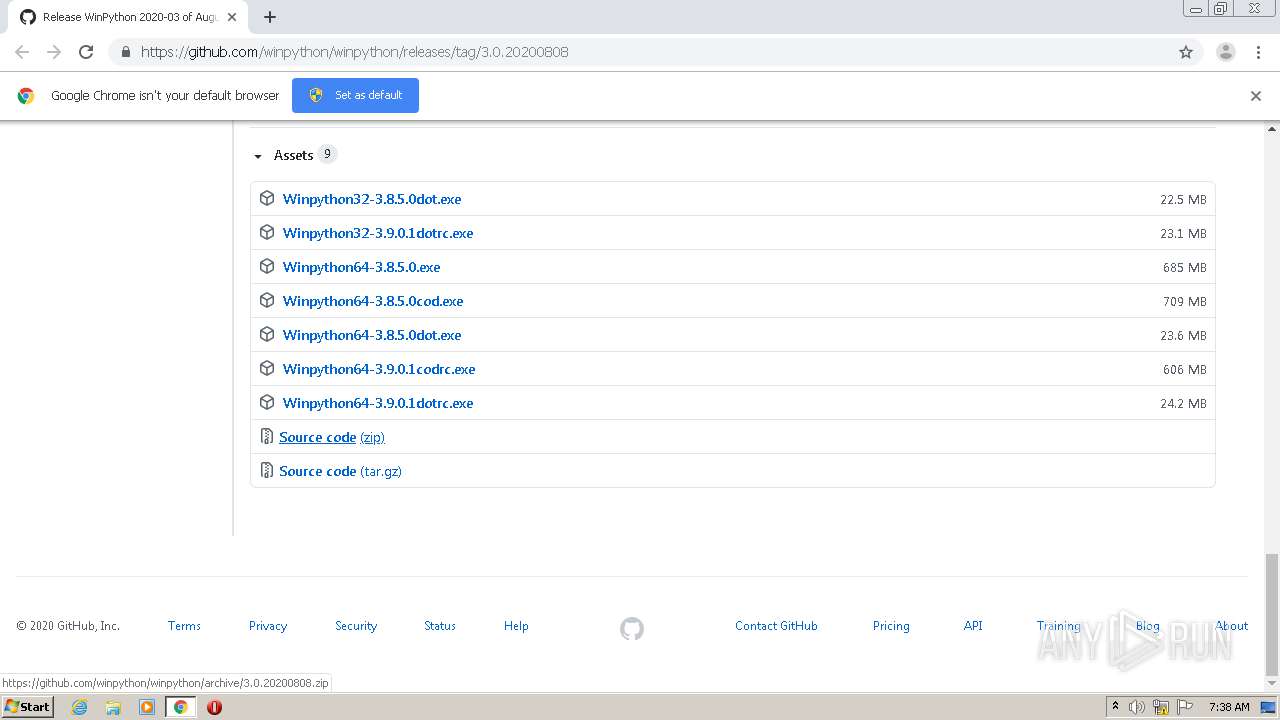Download Source code (tar.gz)
Screen dimensions: 1280x720
[340, 471]
